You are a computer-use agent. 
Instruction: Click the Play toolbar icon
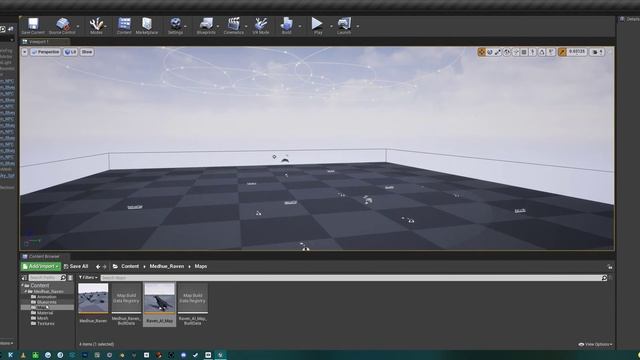(x=318, y=26)
